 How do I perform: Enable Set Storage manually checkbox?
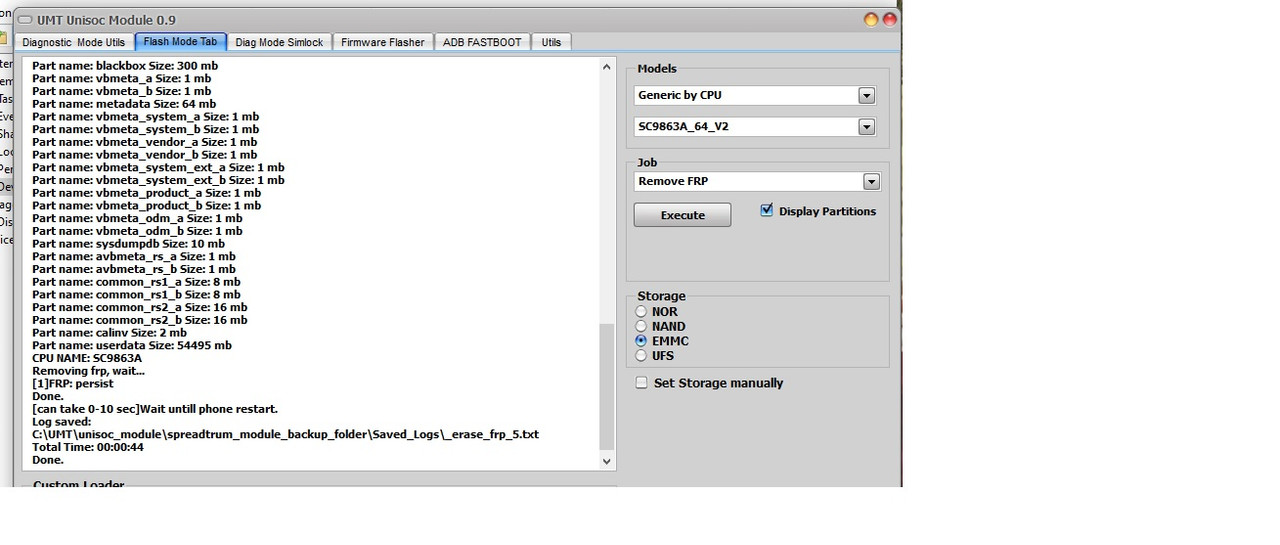tap(642, 383)
